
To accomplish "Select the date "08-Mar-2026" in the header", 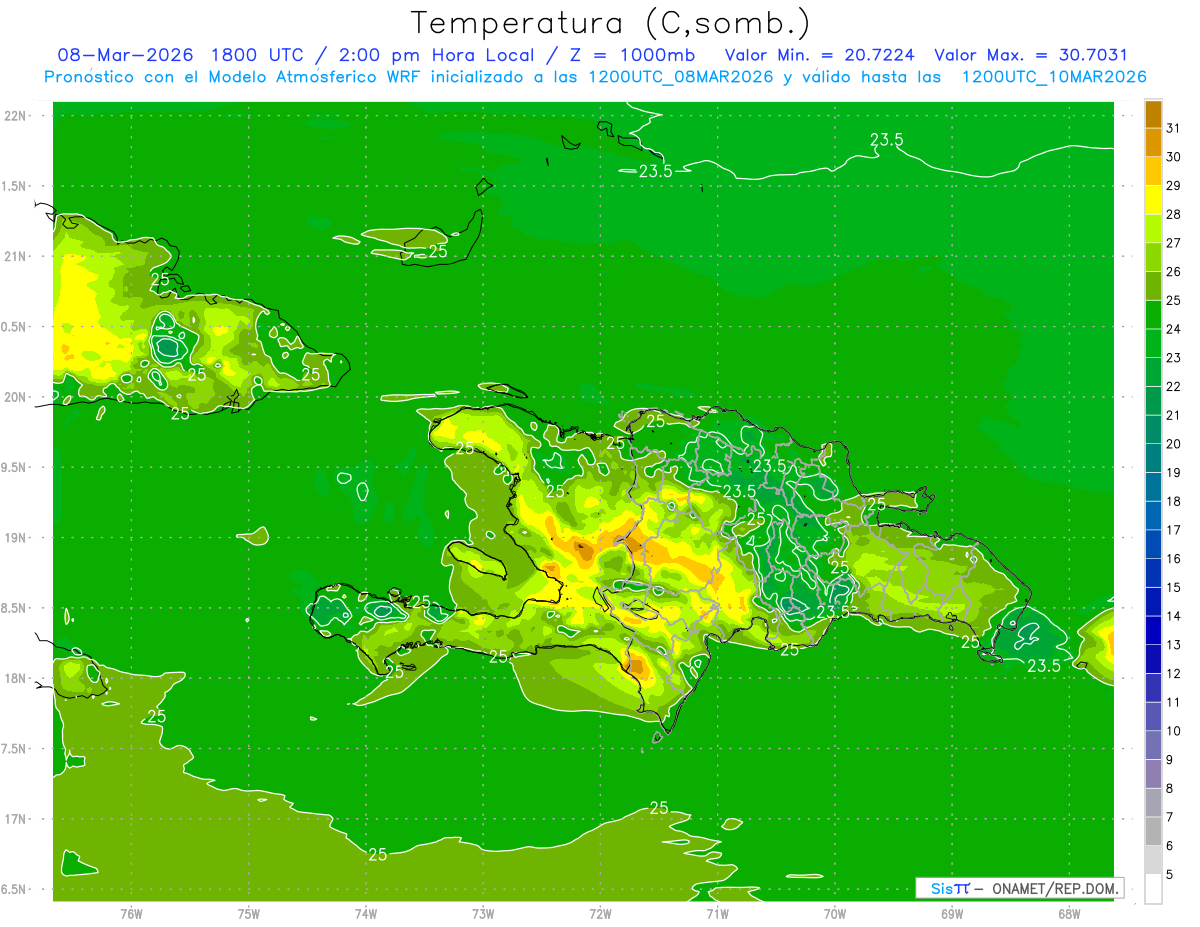I will [x=126, y=55].
